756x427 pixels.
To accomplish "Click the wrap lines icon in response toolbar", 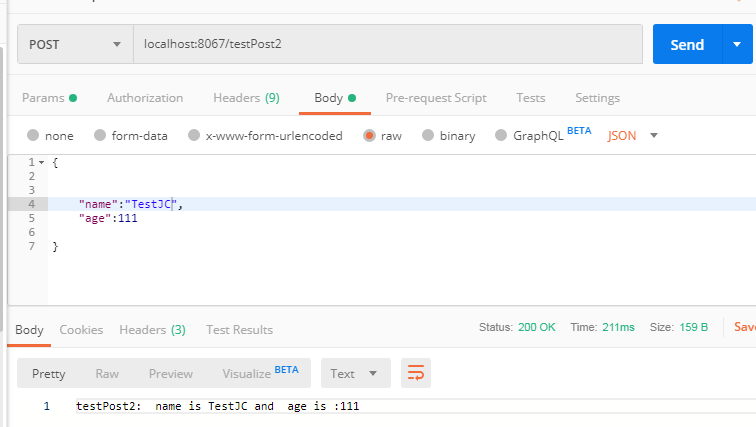I will (416, 373).
